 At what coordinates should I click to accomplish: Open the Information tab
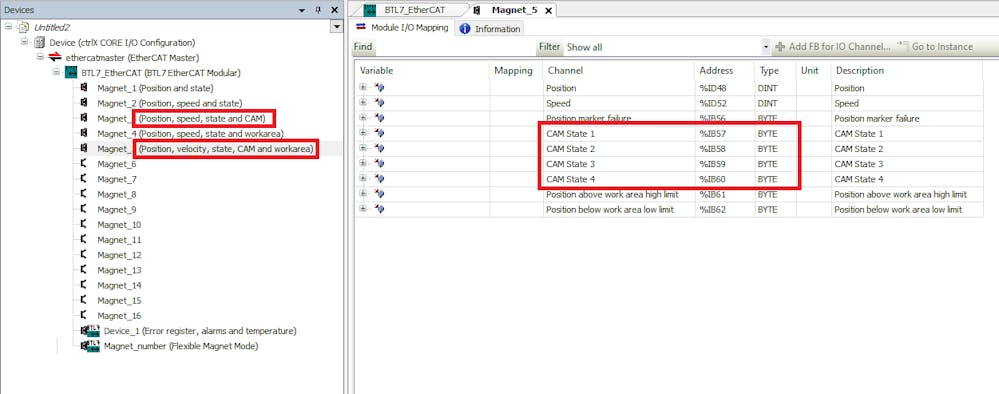[x=490, y=29]
